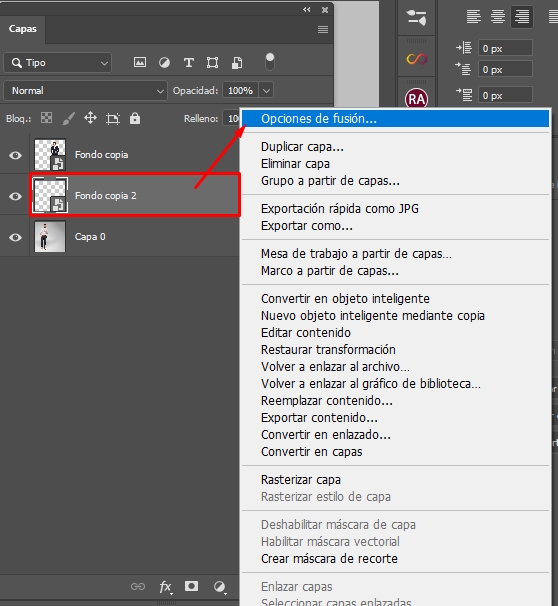Lock artboard nesting icon
The width and height of the screenshot is (558, 606).
point(113,119)
